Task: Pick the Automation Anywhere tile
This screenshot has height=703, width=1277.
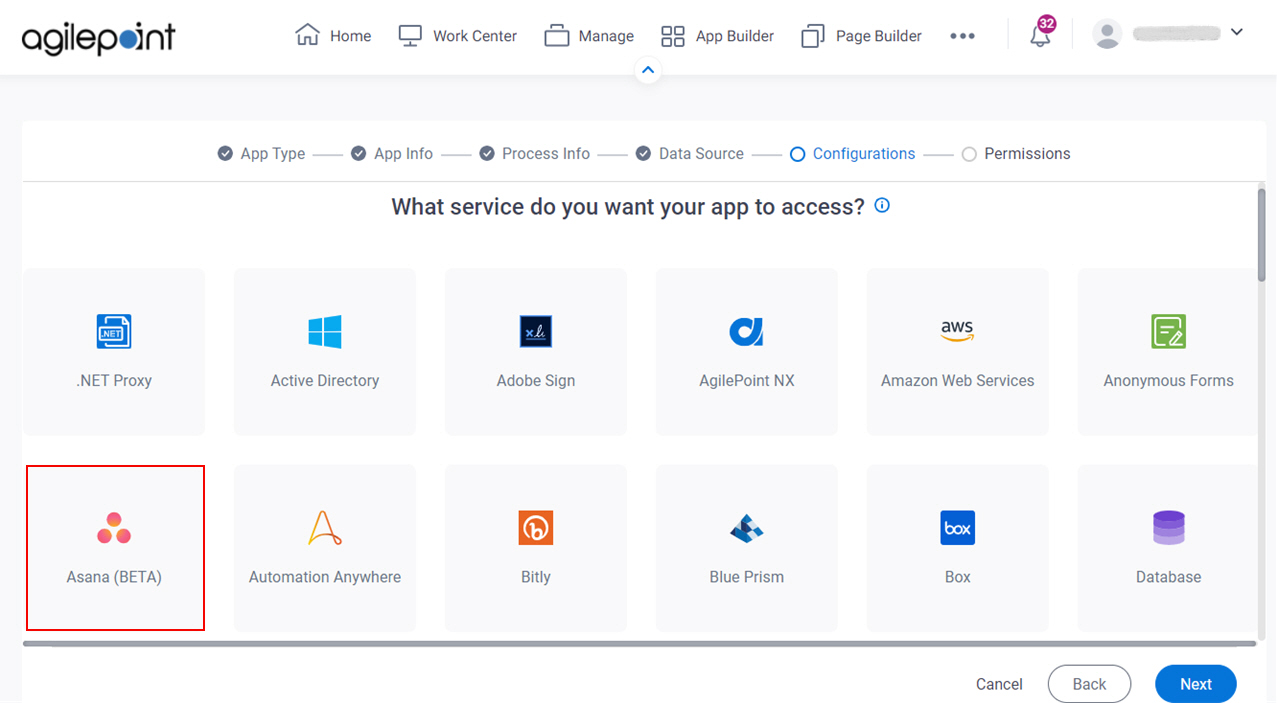Action: (324, 547)
